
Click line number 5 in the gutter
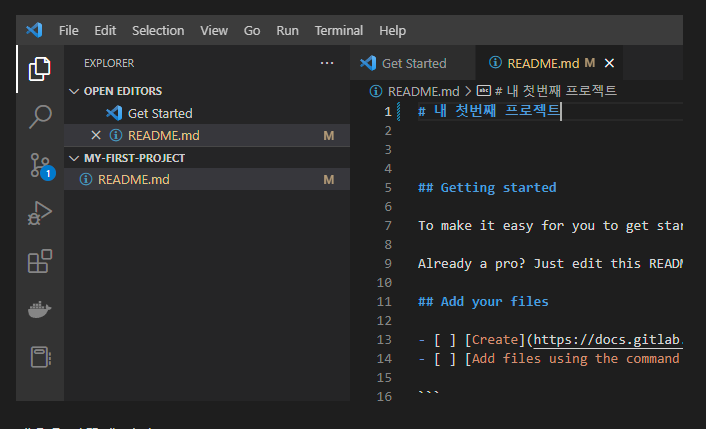click(x=388, y=188)
